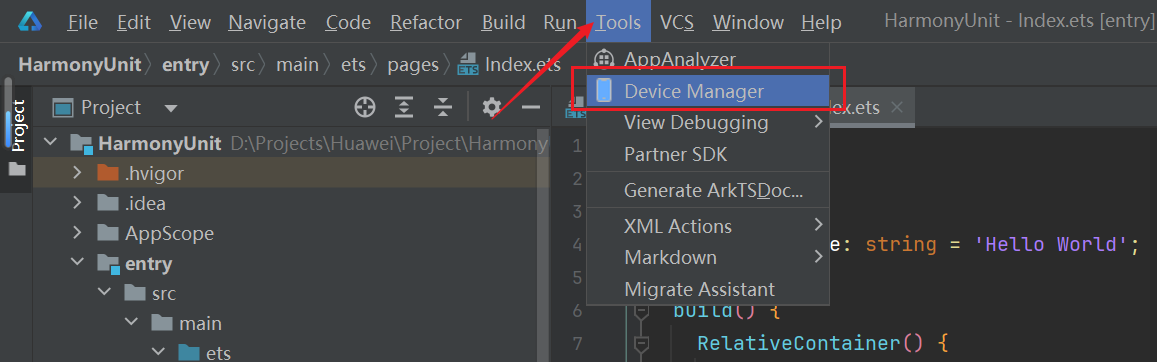
Task: Open the VCS menu
Action: coord(677,23)
